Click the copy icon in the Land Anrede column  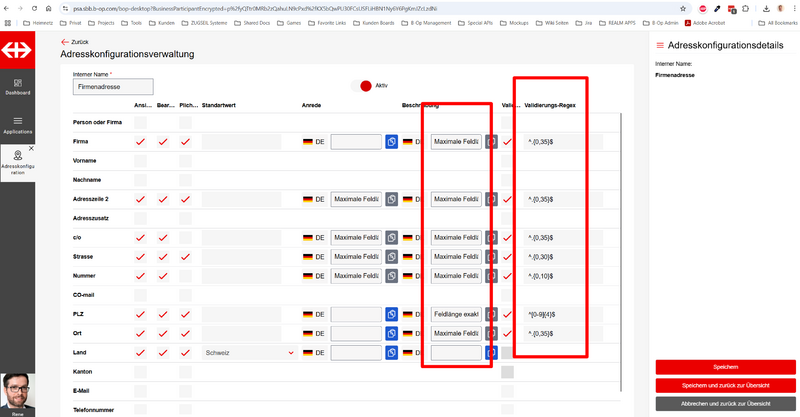coord(392,353)
